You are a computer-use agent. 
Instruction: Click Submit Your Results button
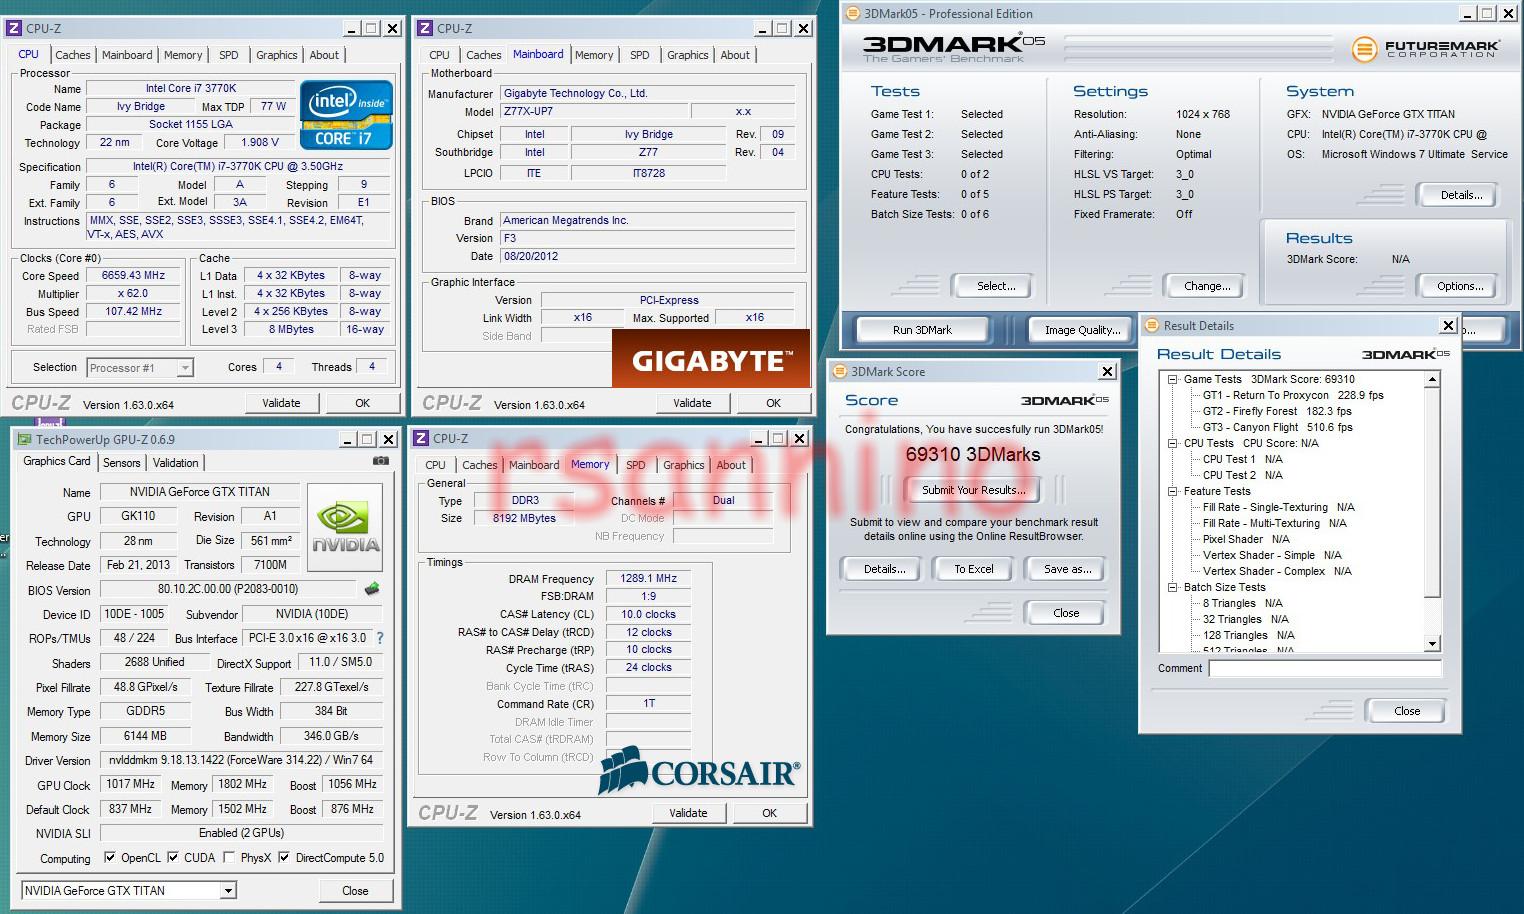click(973, 490)
